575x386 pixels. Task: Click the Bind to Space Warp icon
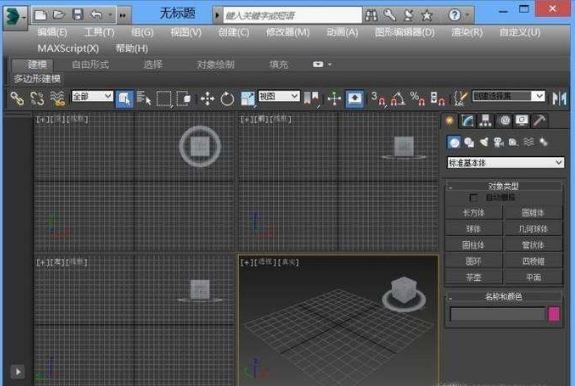tap(58, 98)
